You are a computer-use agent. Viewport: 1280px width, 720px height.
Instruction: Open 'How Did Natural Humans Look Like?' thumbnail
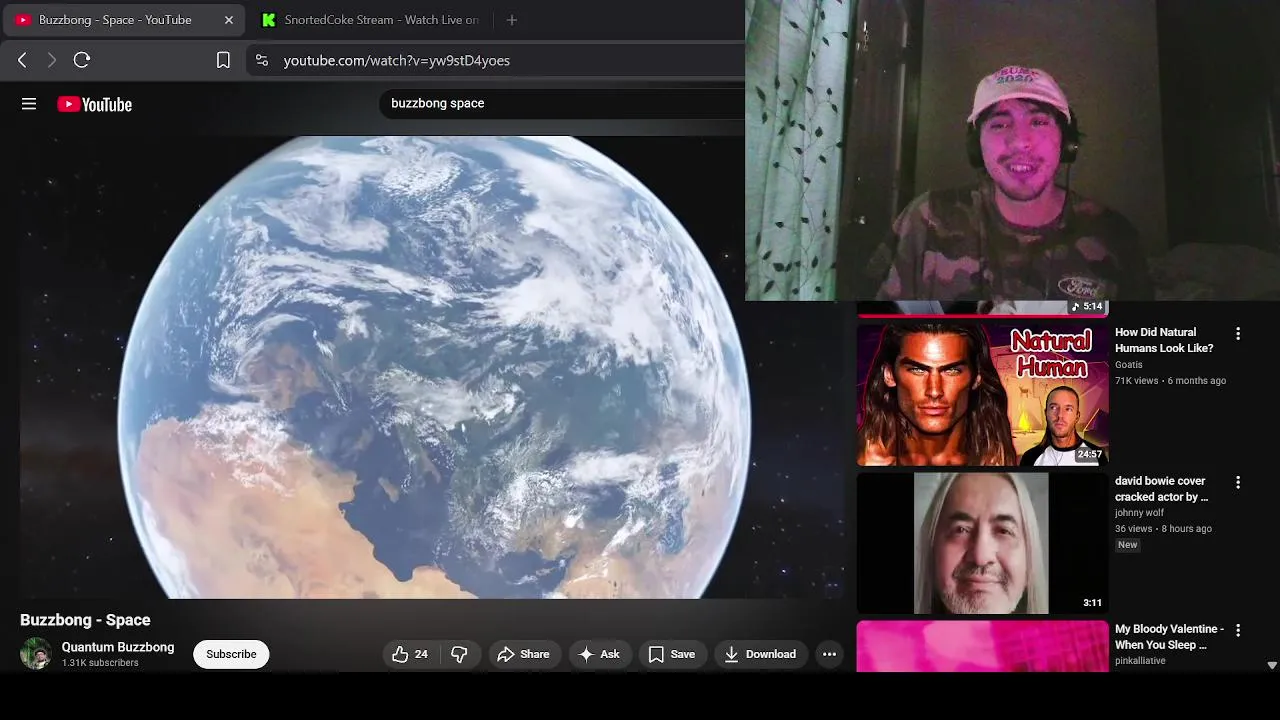point(982,394)
